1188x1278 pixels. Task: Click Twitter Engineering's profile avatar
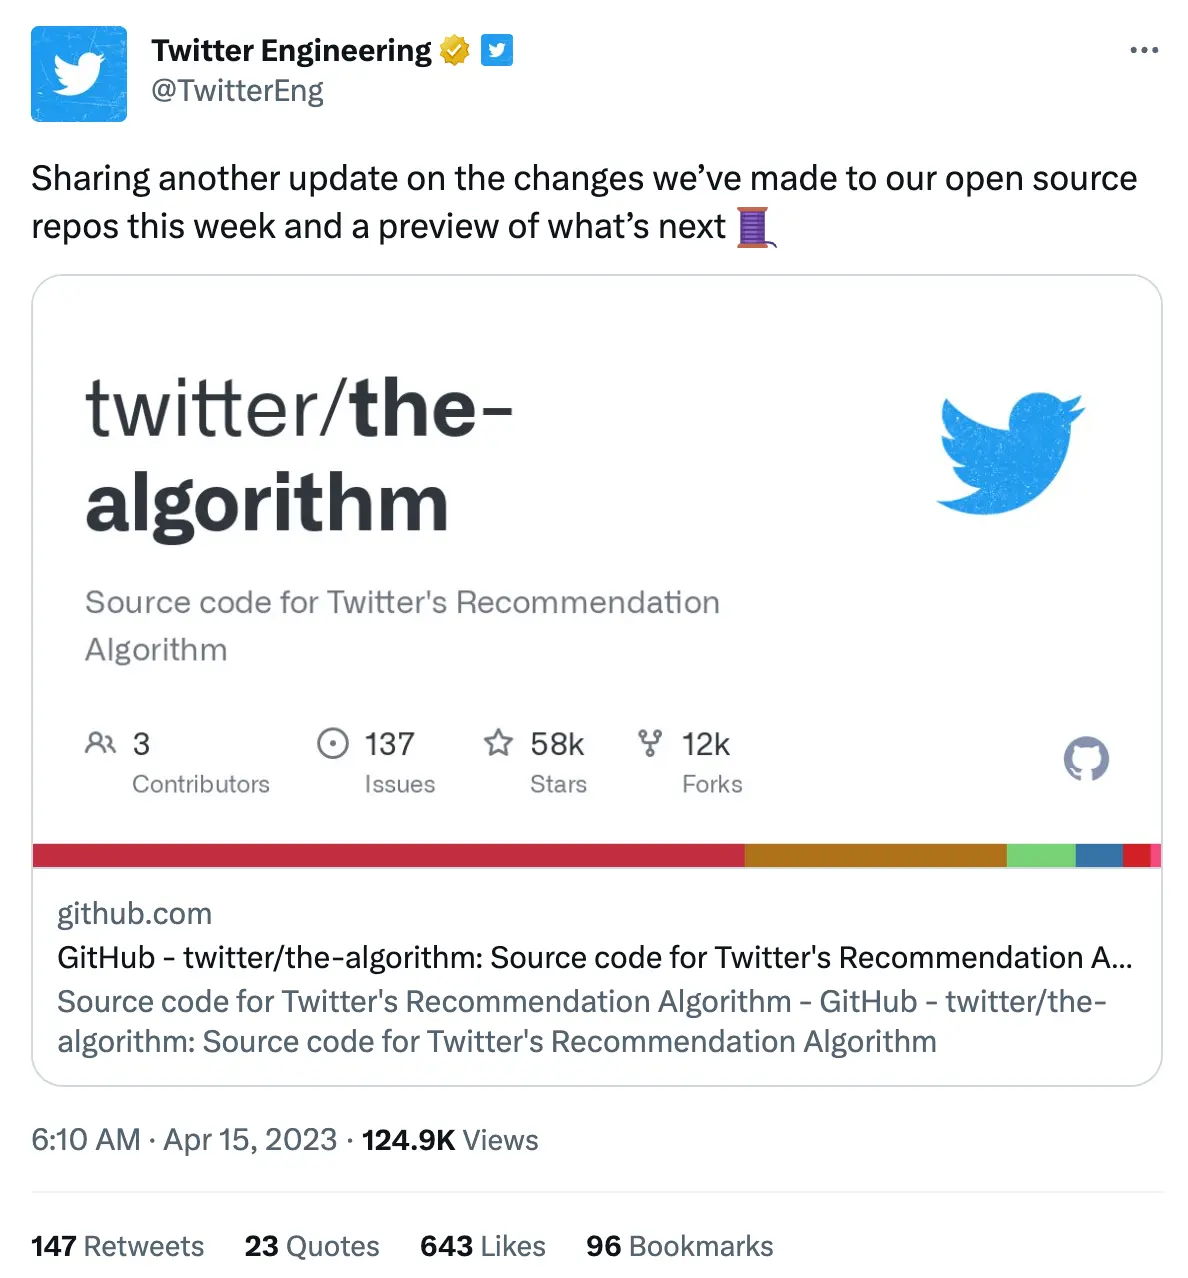point(78,74)
